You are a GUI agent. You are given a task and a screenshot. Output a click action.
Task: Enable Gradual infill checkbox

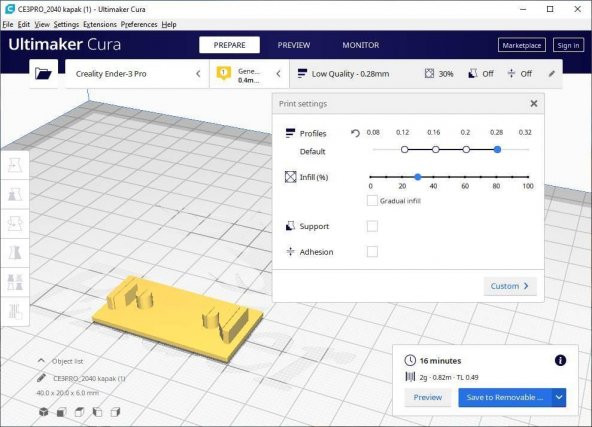pyautogui.click(x=372, y=200)
